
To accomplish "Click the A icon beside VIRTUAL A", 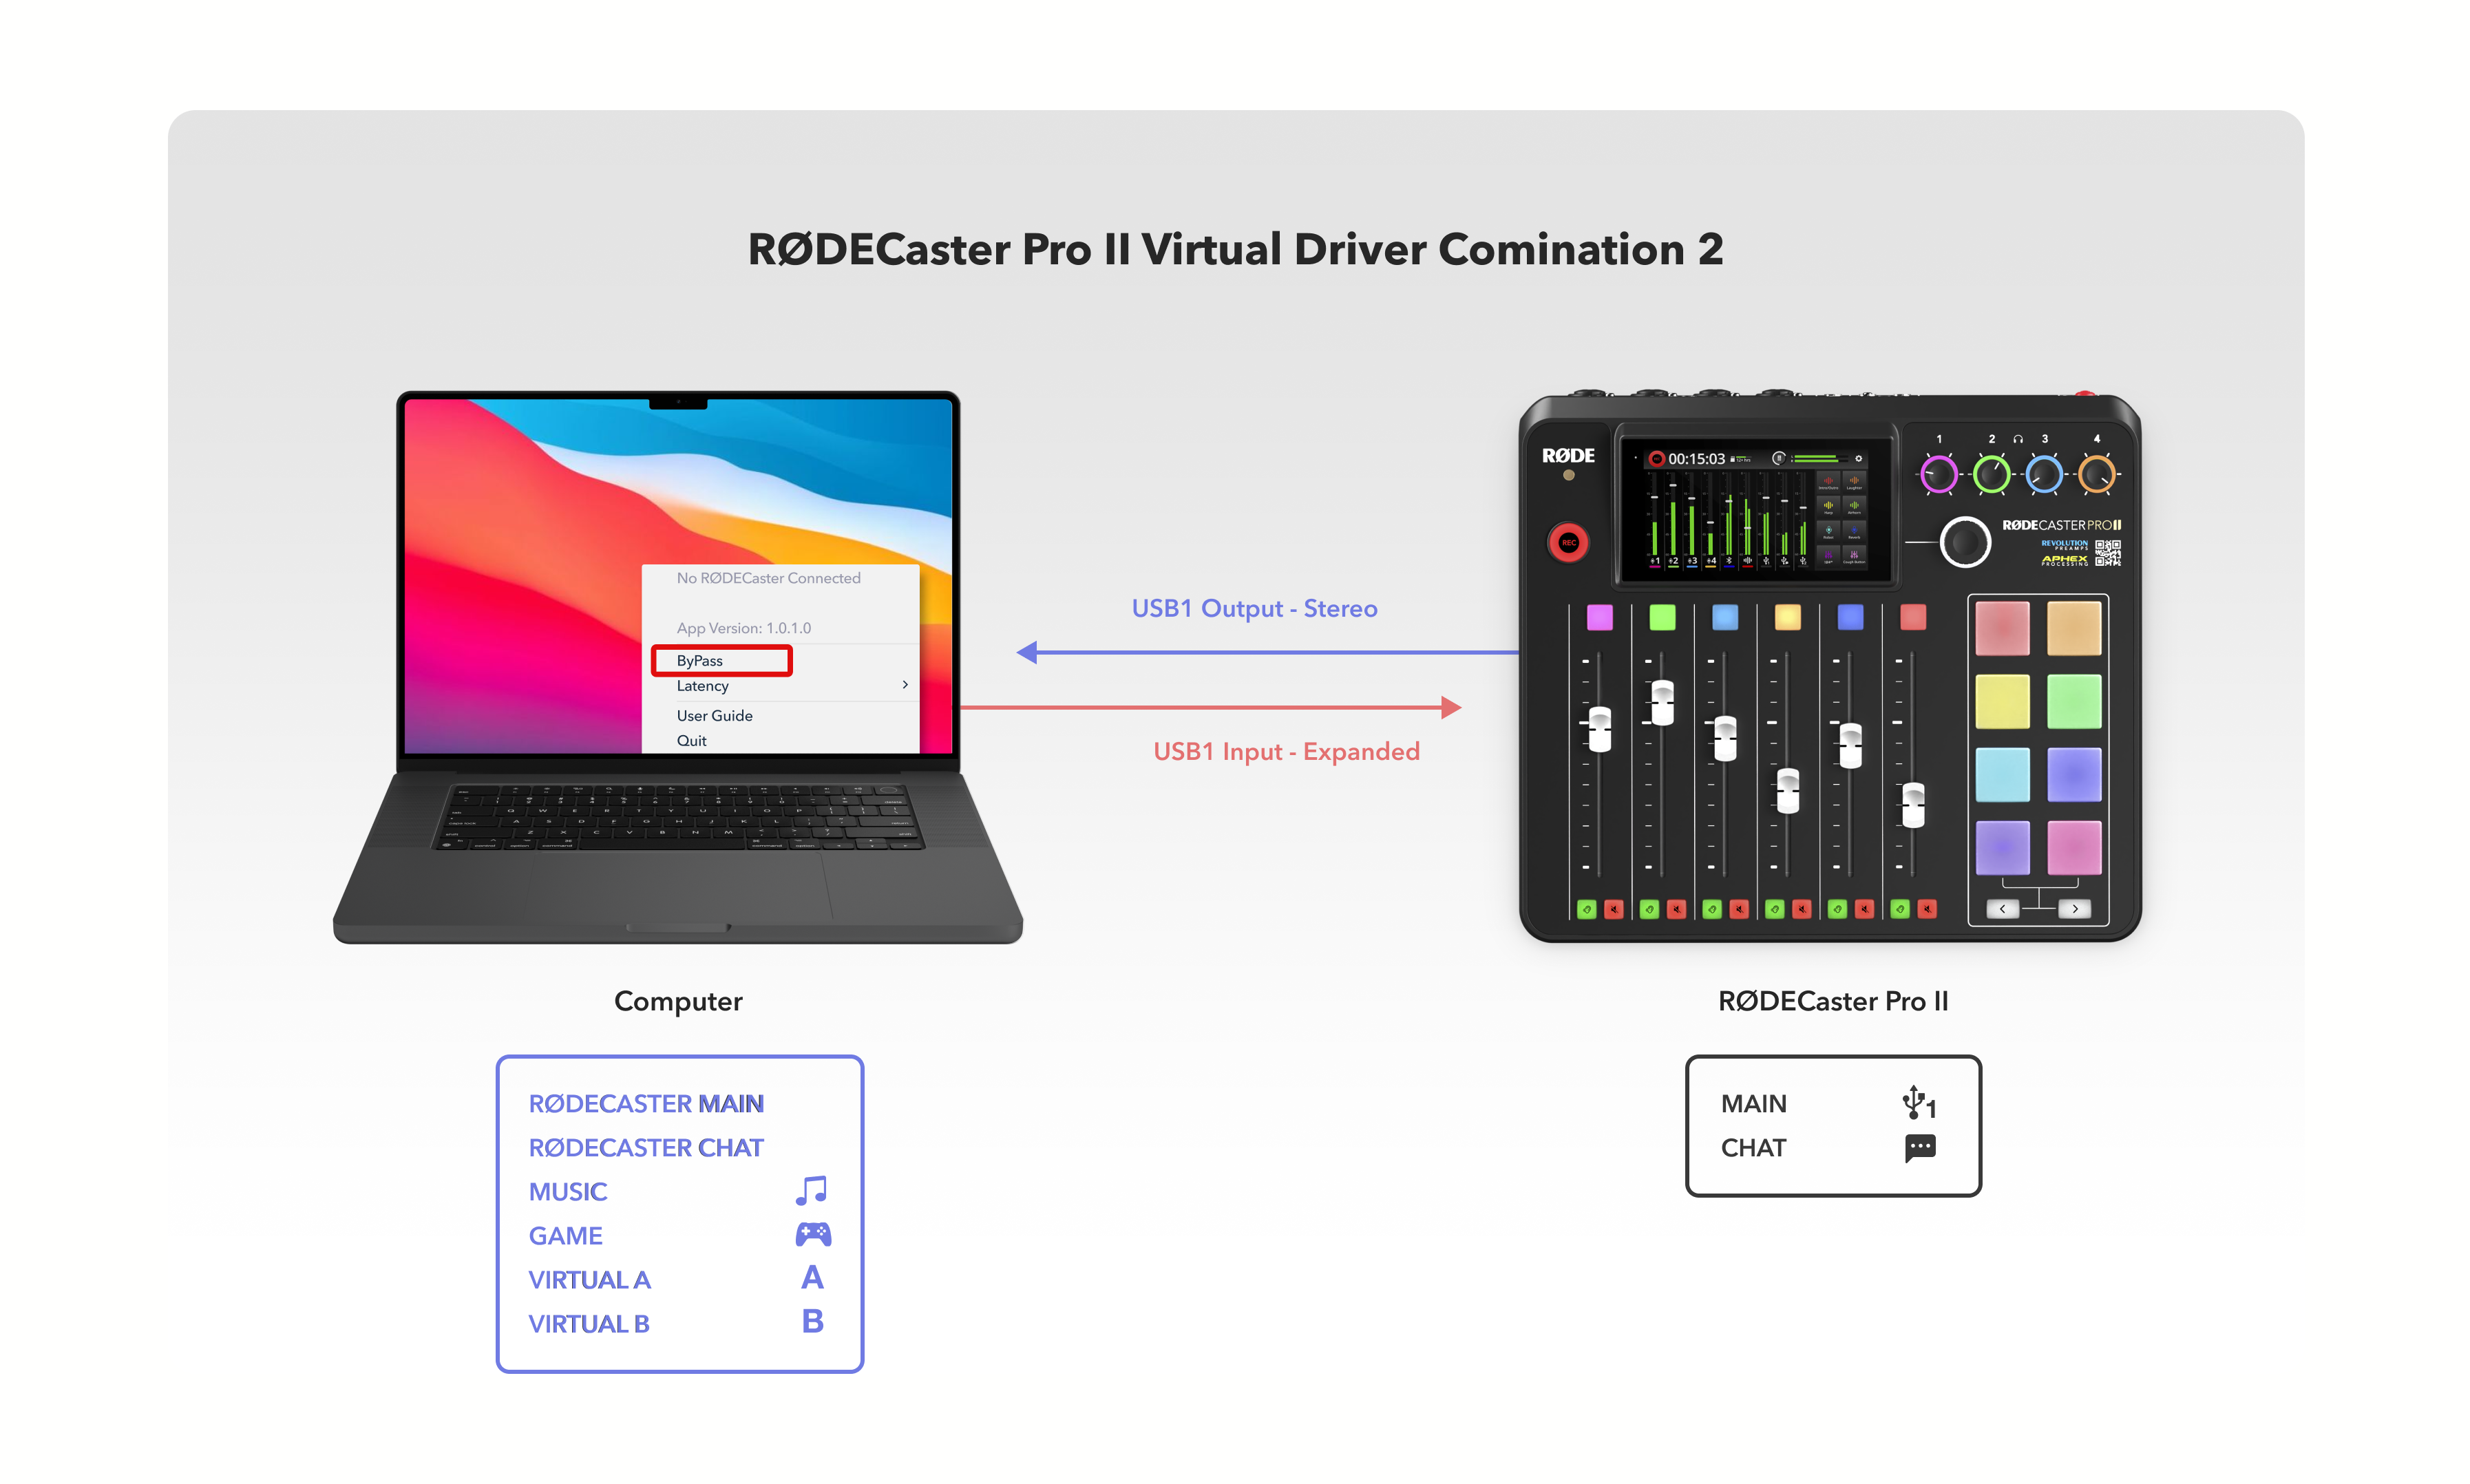I will (812, 1277).
